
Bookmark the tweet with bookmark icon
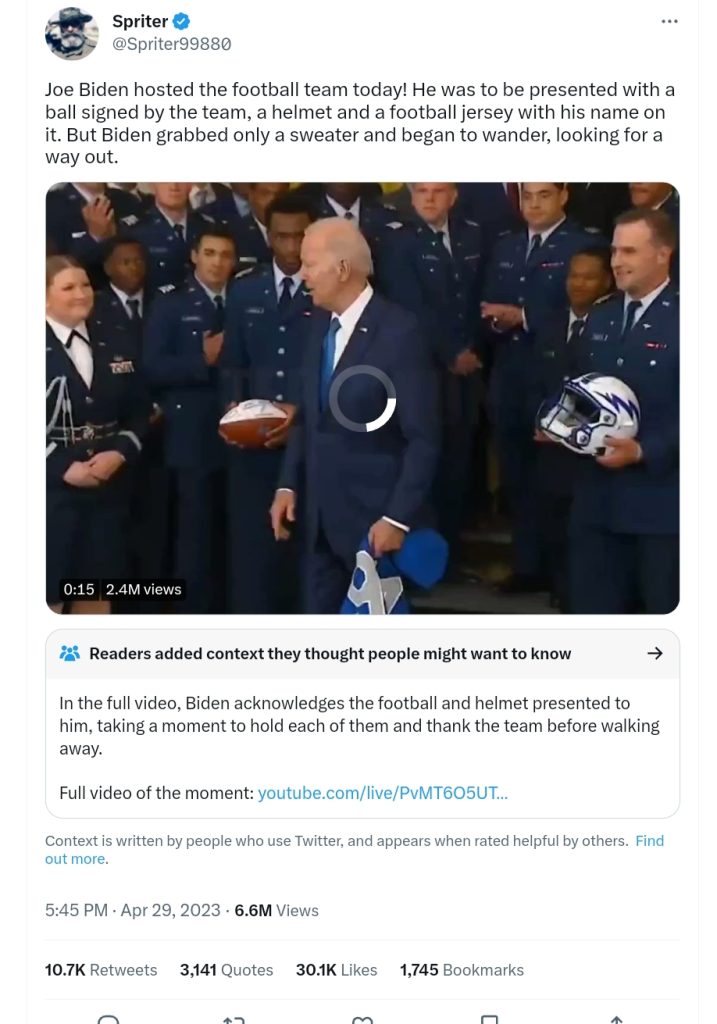tap(489, 1019)
